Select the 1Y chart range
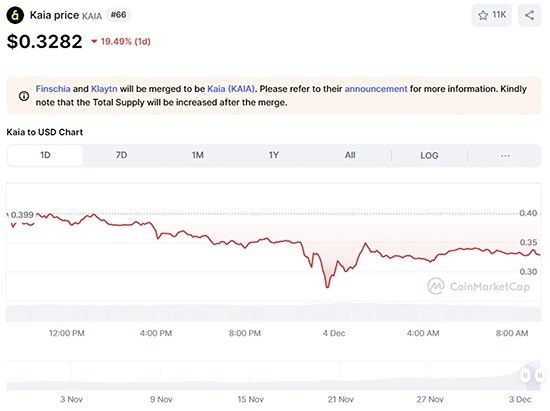Screen dimensions: 550x411 pyautogui.click(x=274, y=155)
